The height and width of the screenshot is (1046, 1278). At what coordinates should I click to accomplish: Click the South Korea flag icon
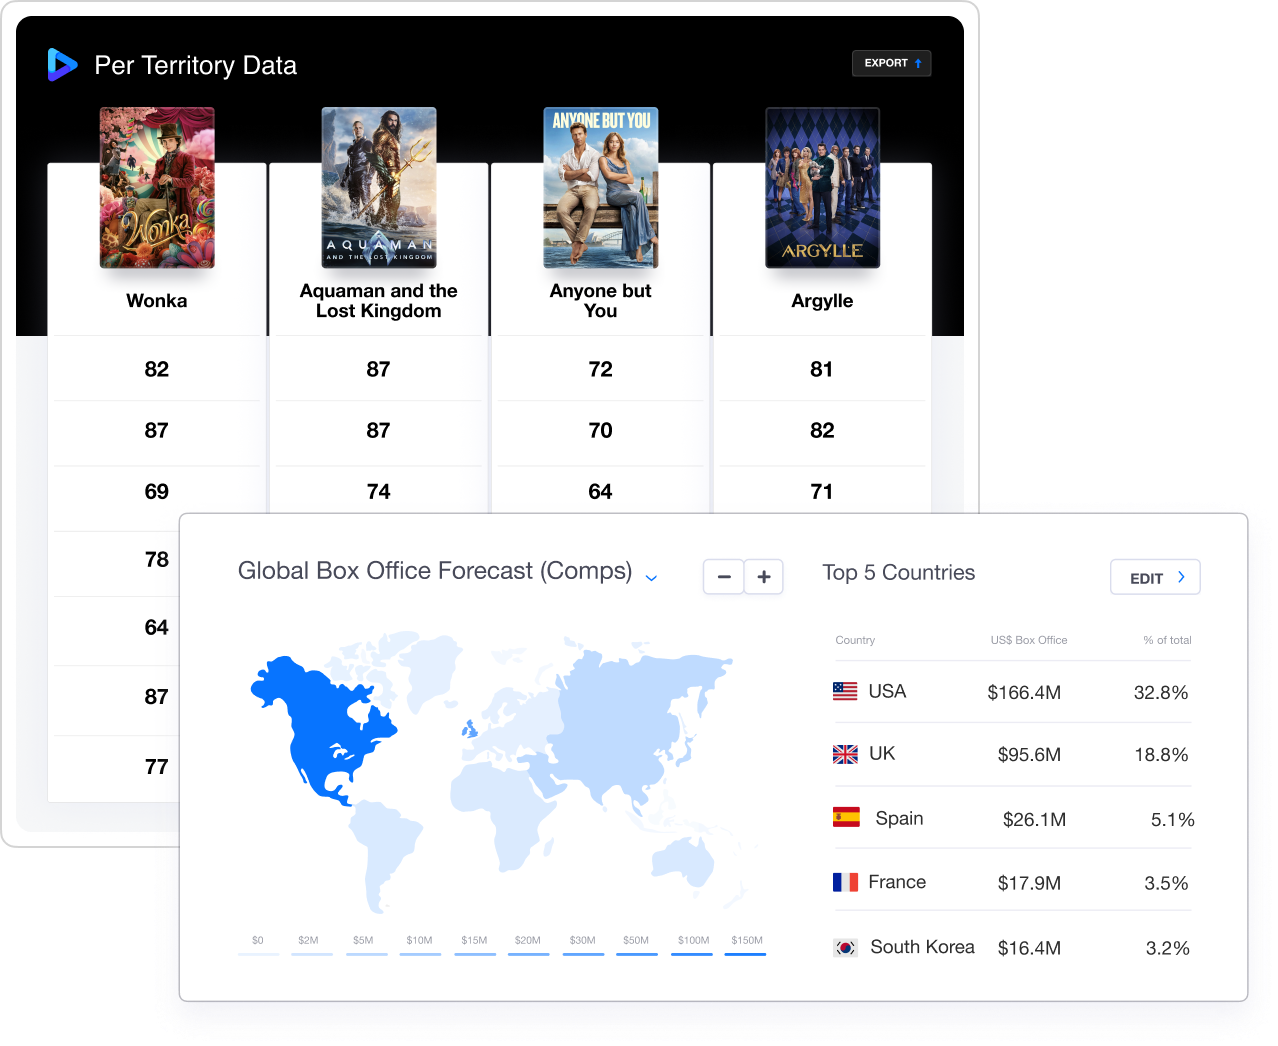pyautogui.click(x=845, y=947)
